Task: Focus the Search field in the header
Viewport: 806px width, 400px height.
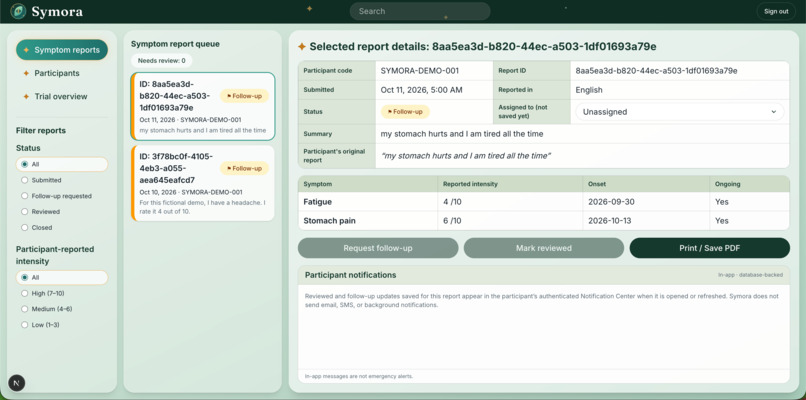Action: [x=420, y=11]
